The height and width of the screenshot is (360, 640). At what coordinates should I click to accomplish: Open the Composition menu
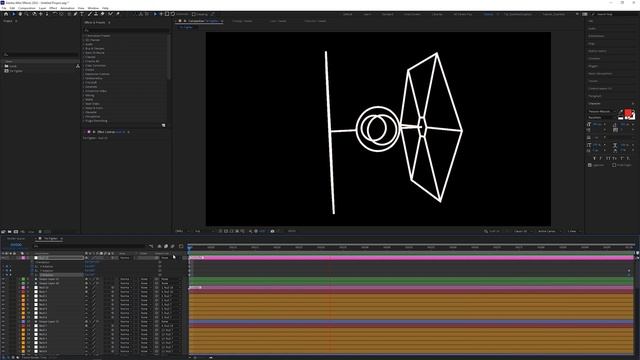pyautogui.click(x=27, y=8)
